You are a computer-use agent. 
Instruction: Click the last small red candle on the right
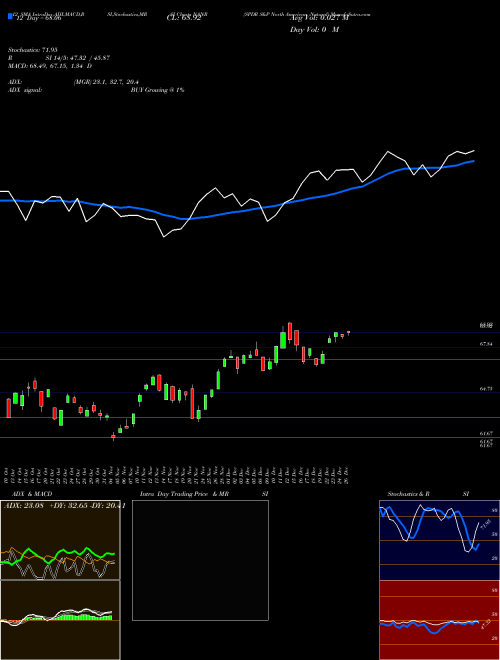point(348,333)
